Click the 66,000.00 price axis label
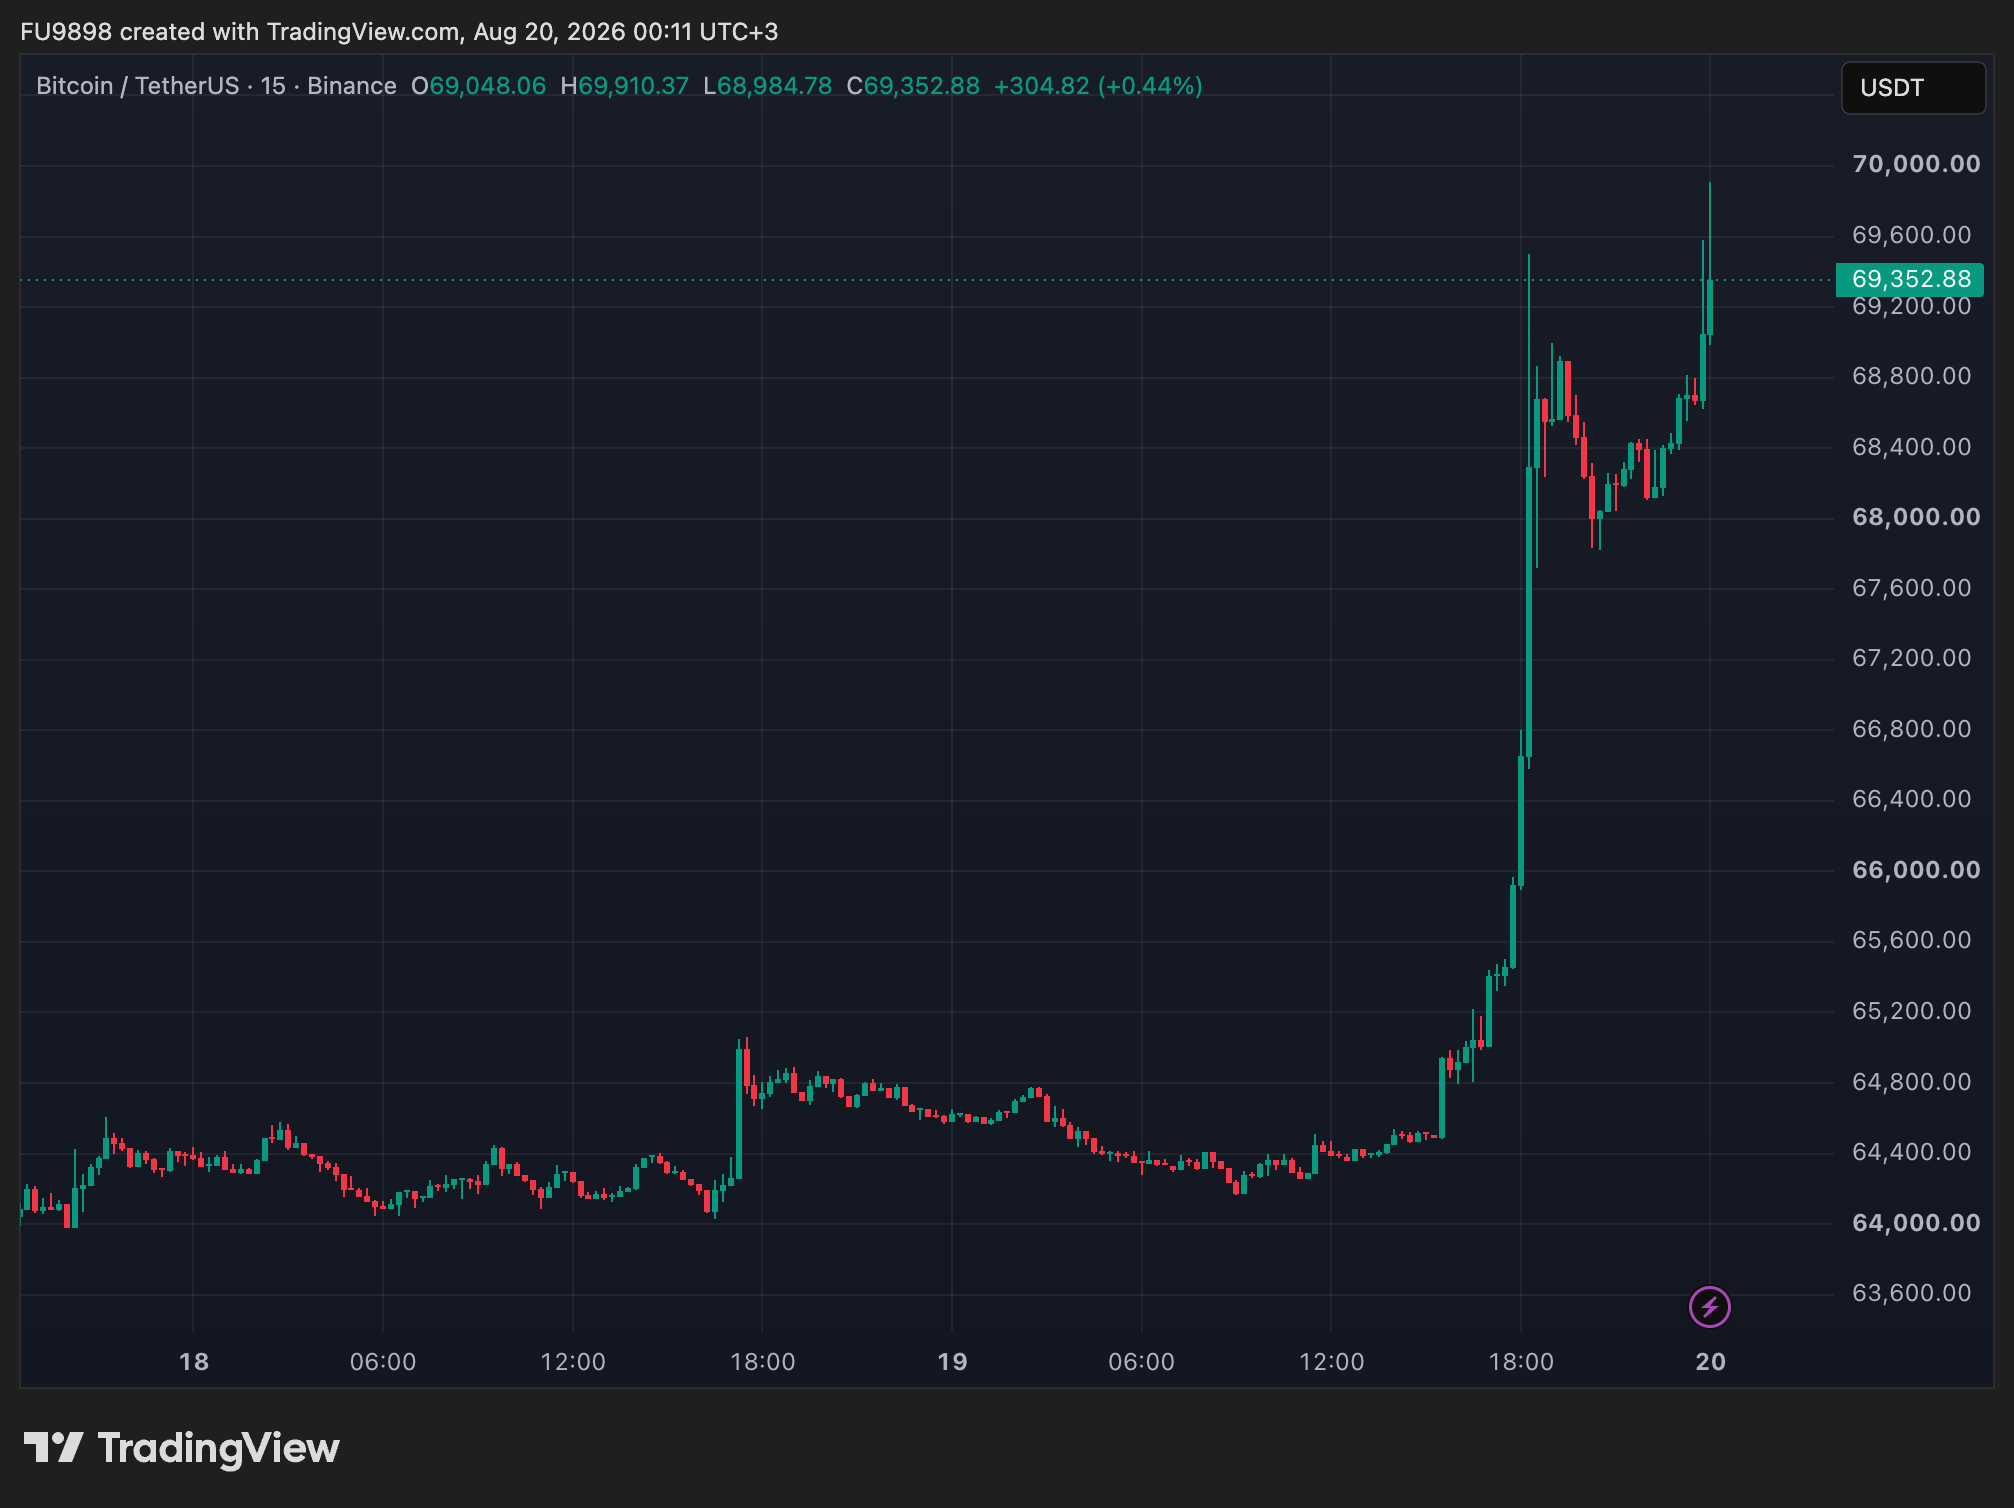Viewport: 2014px width, 1508px height. (x=1916, y=870)
